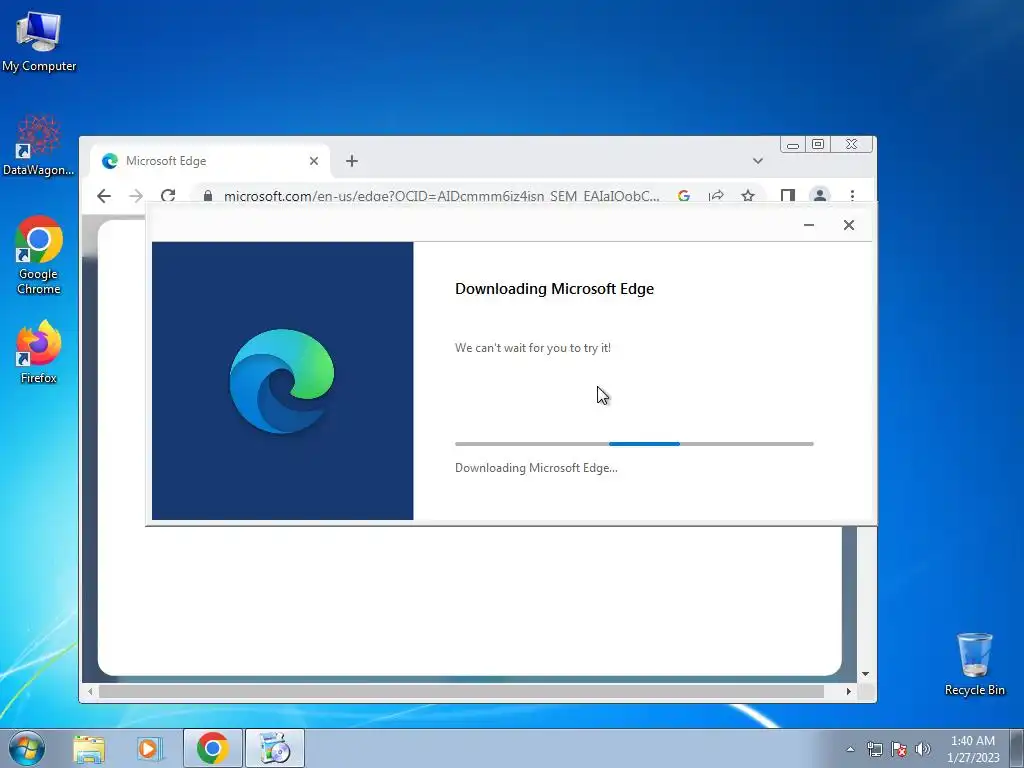Go back in Chrome browser
Viewport: 1024px width, 768px height.
(104, 196)
